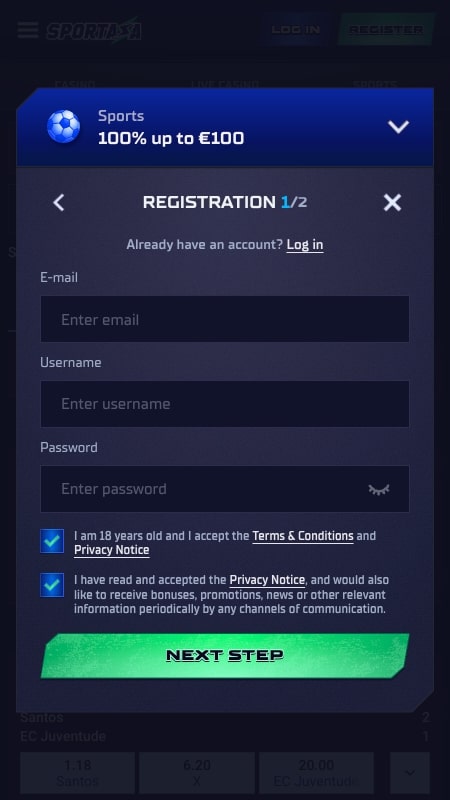Expand the Sports bonus chevron

398,127
